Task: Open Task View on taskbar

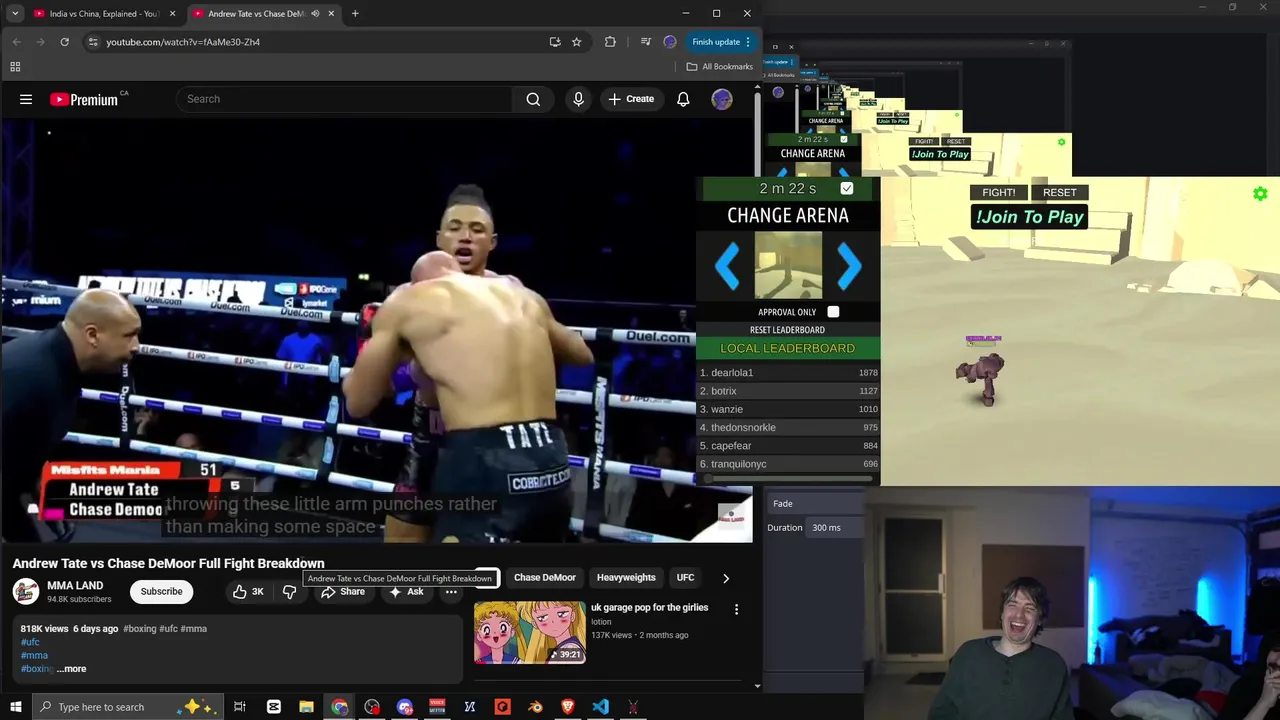Action: [240, 707]
